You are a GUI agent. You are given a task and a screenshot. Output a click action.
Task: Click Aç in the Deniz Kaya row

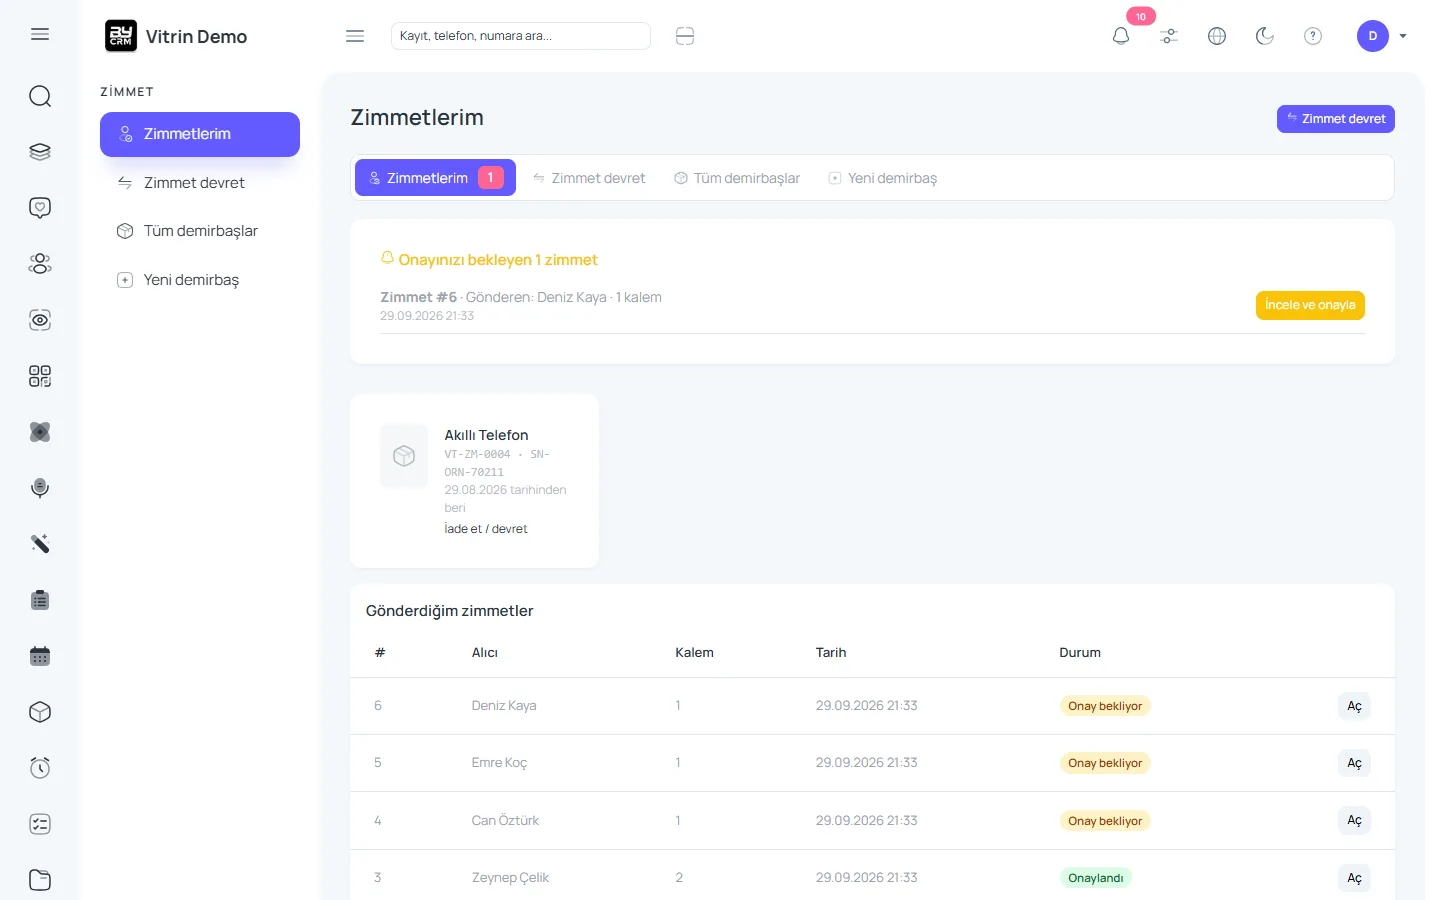click(1354, 706)
